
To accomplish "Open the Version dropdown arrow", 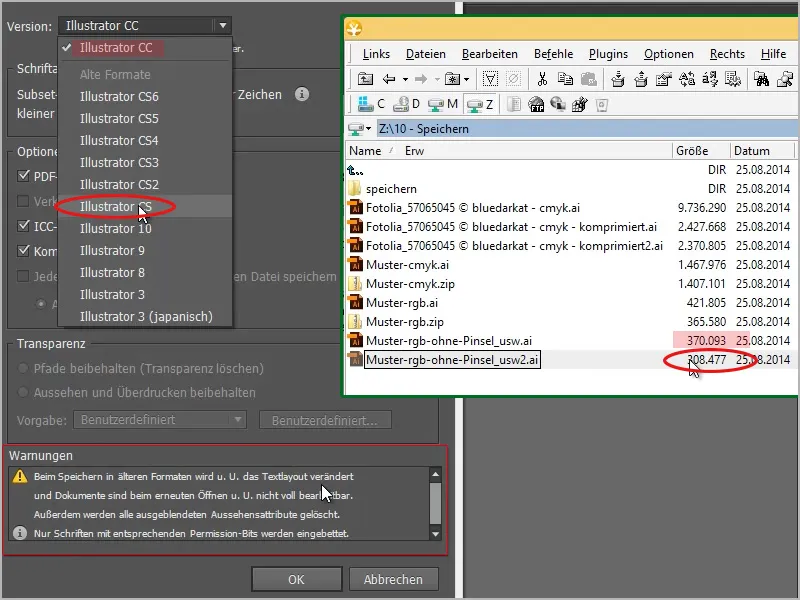I will [x=223, y=26].
